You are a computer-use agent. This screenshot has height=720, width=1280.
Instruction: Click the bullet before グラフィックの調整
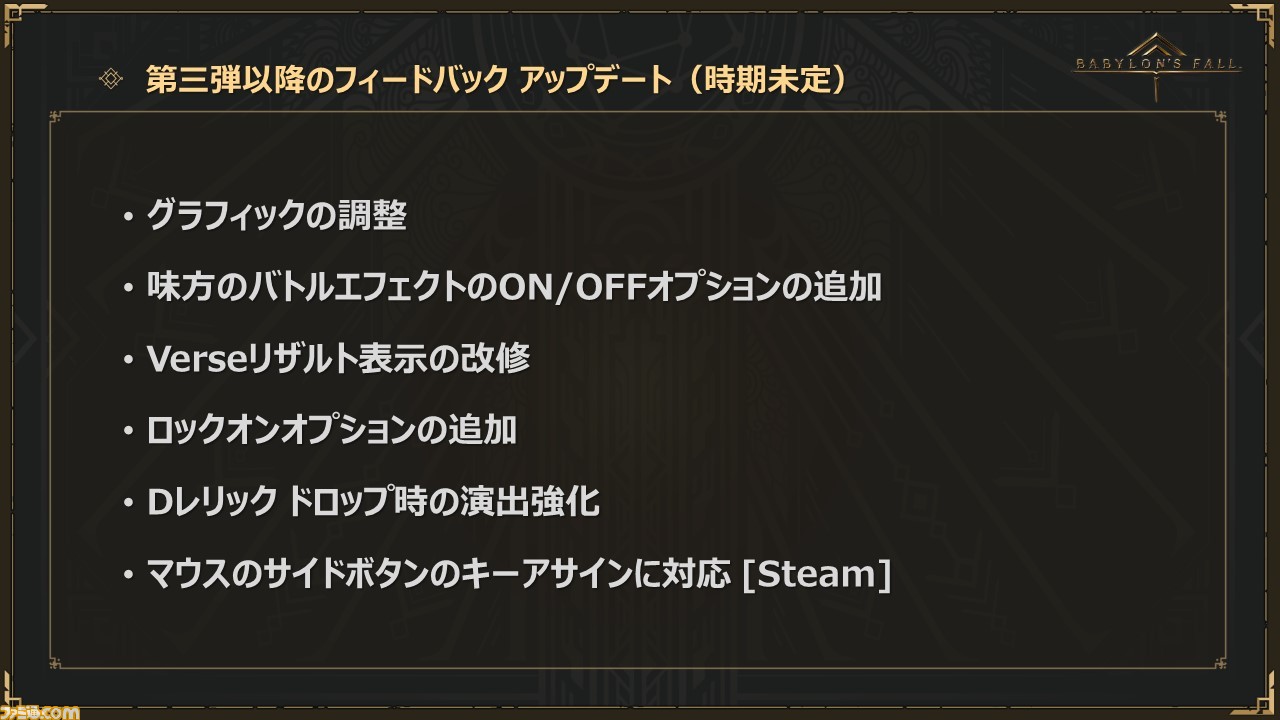pos(127,217)
